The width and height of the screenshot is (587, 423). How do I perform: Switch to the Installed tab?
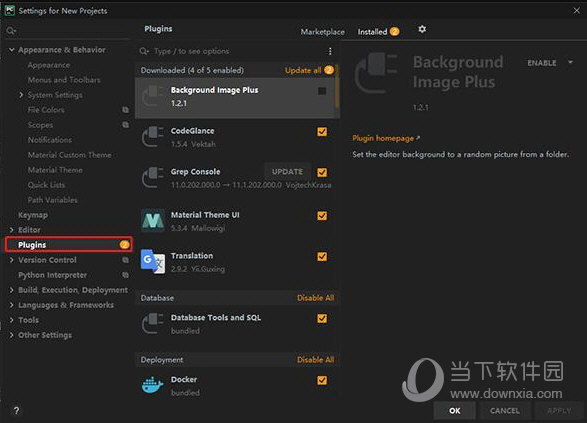coord(378,32)
